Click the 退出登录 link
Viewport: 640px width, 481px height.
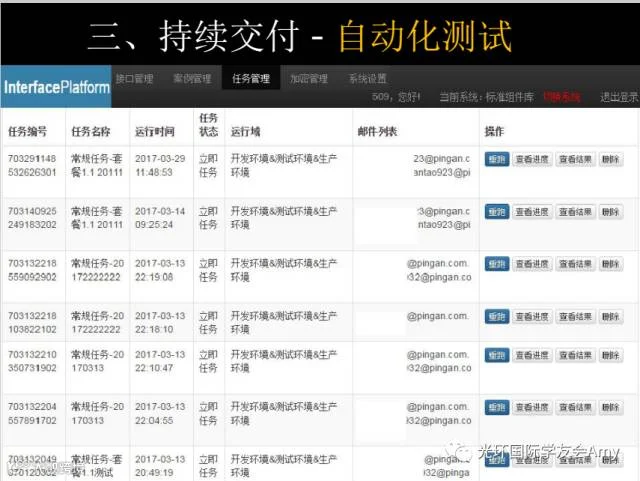click(x=619, y=97)
